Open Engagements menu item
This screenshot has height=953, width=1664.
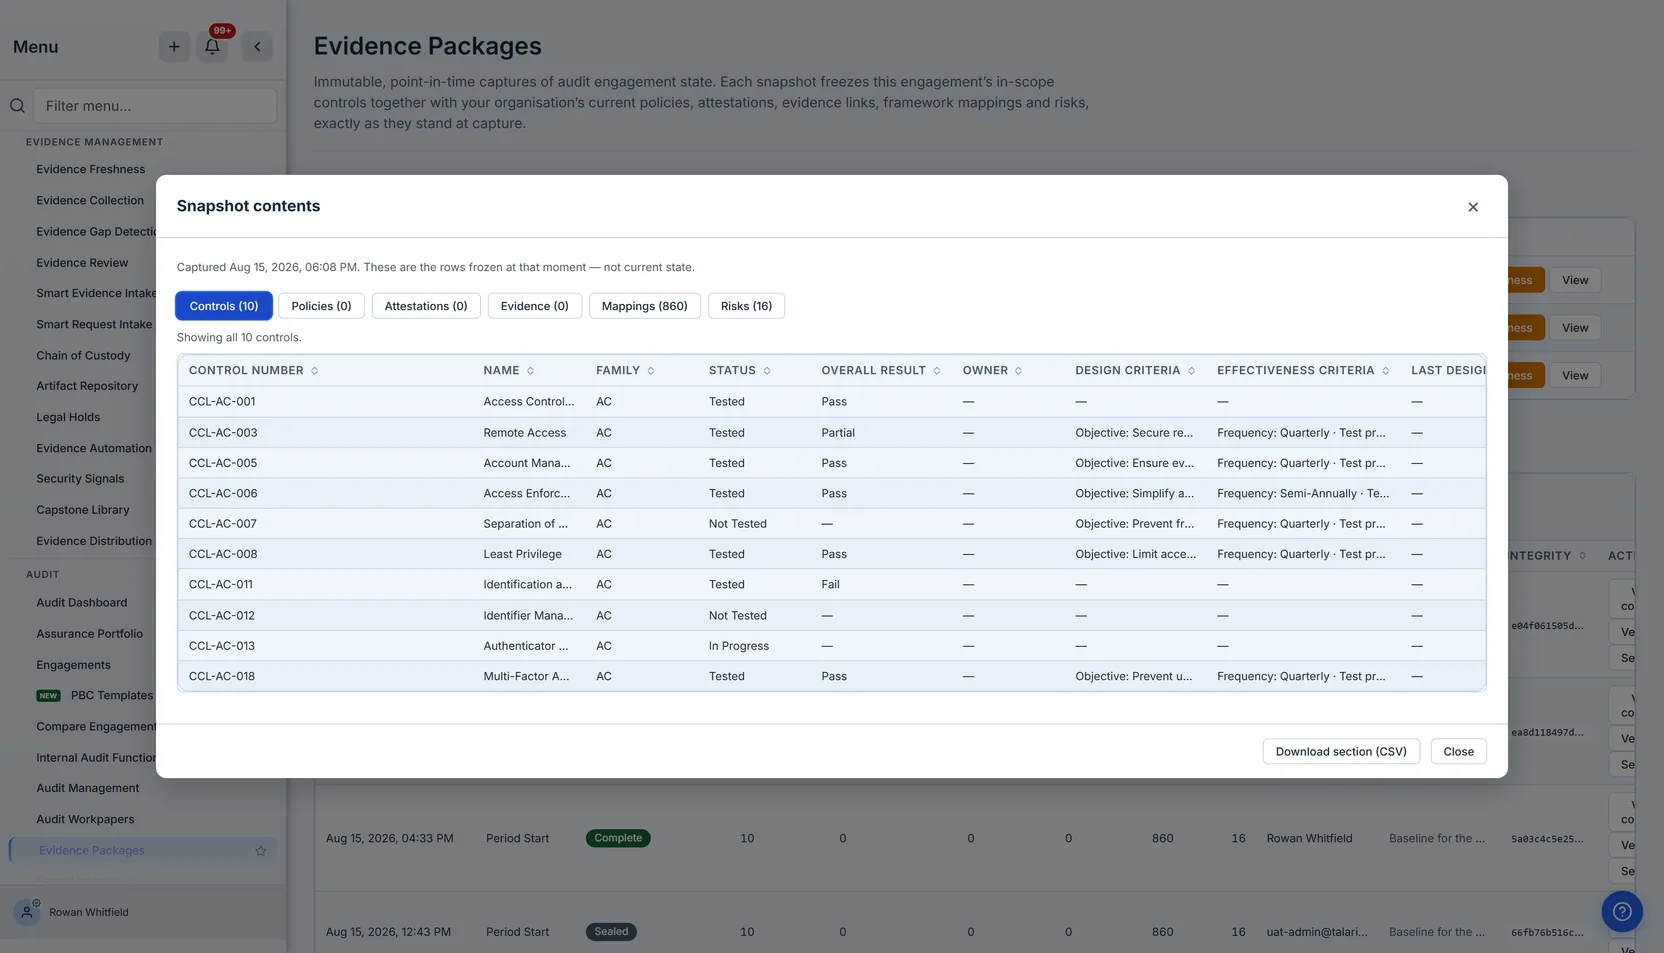73,665
